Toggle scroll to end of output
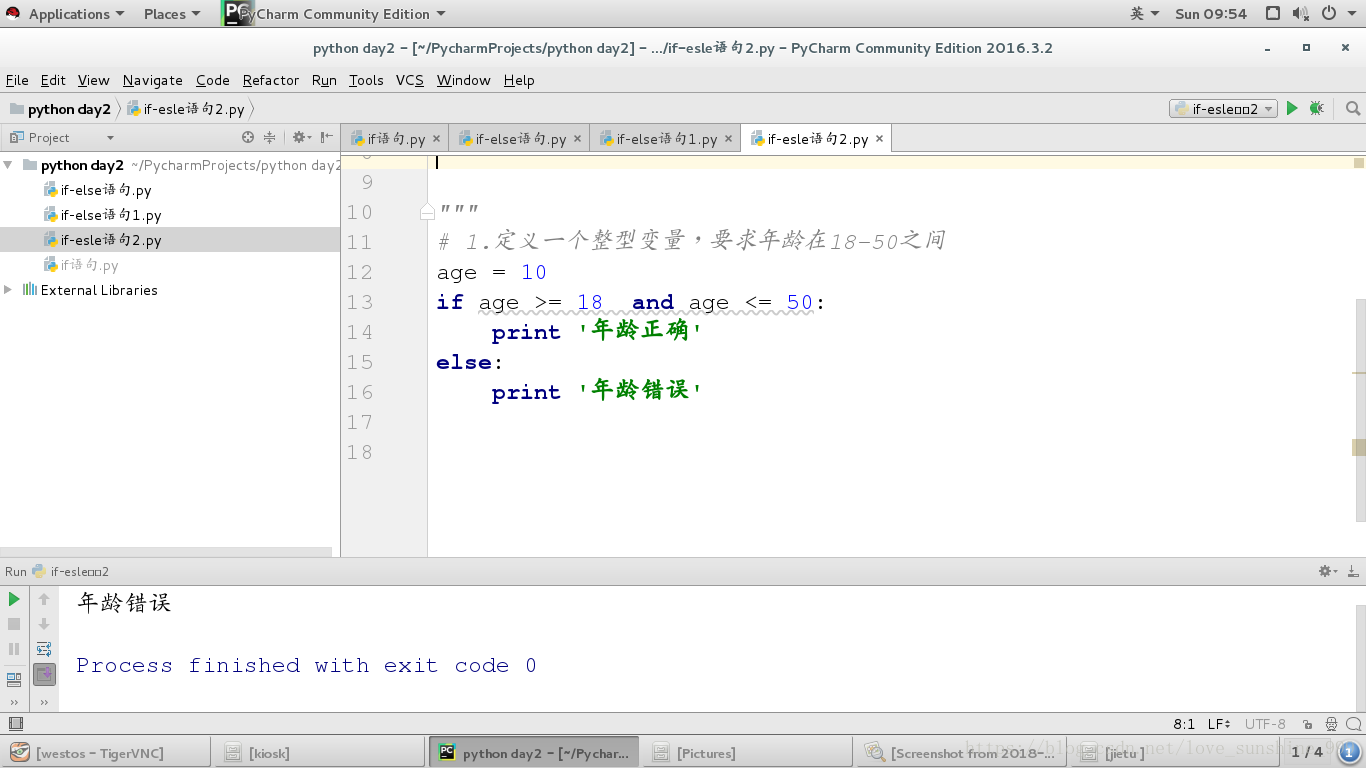Image resolution: width=1366 pixels, height=768 pixels. [44, 675]
